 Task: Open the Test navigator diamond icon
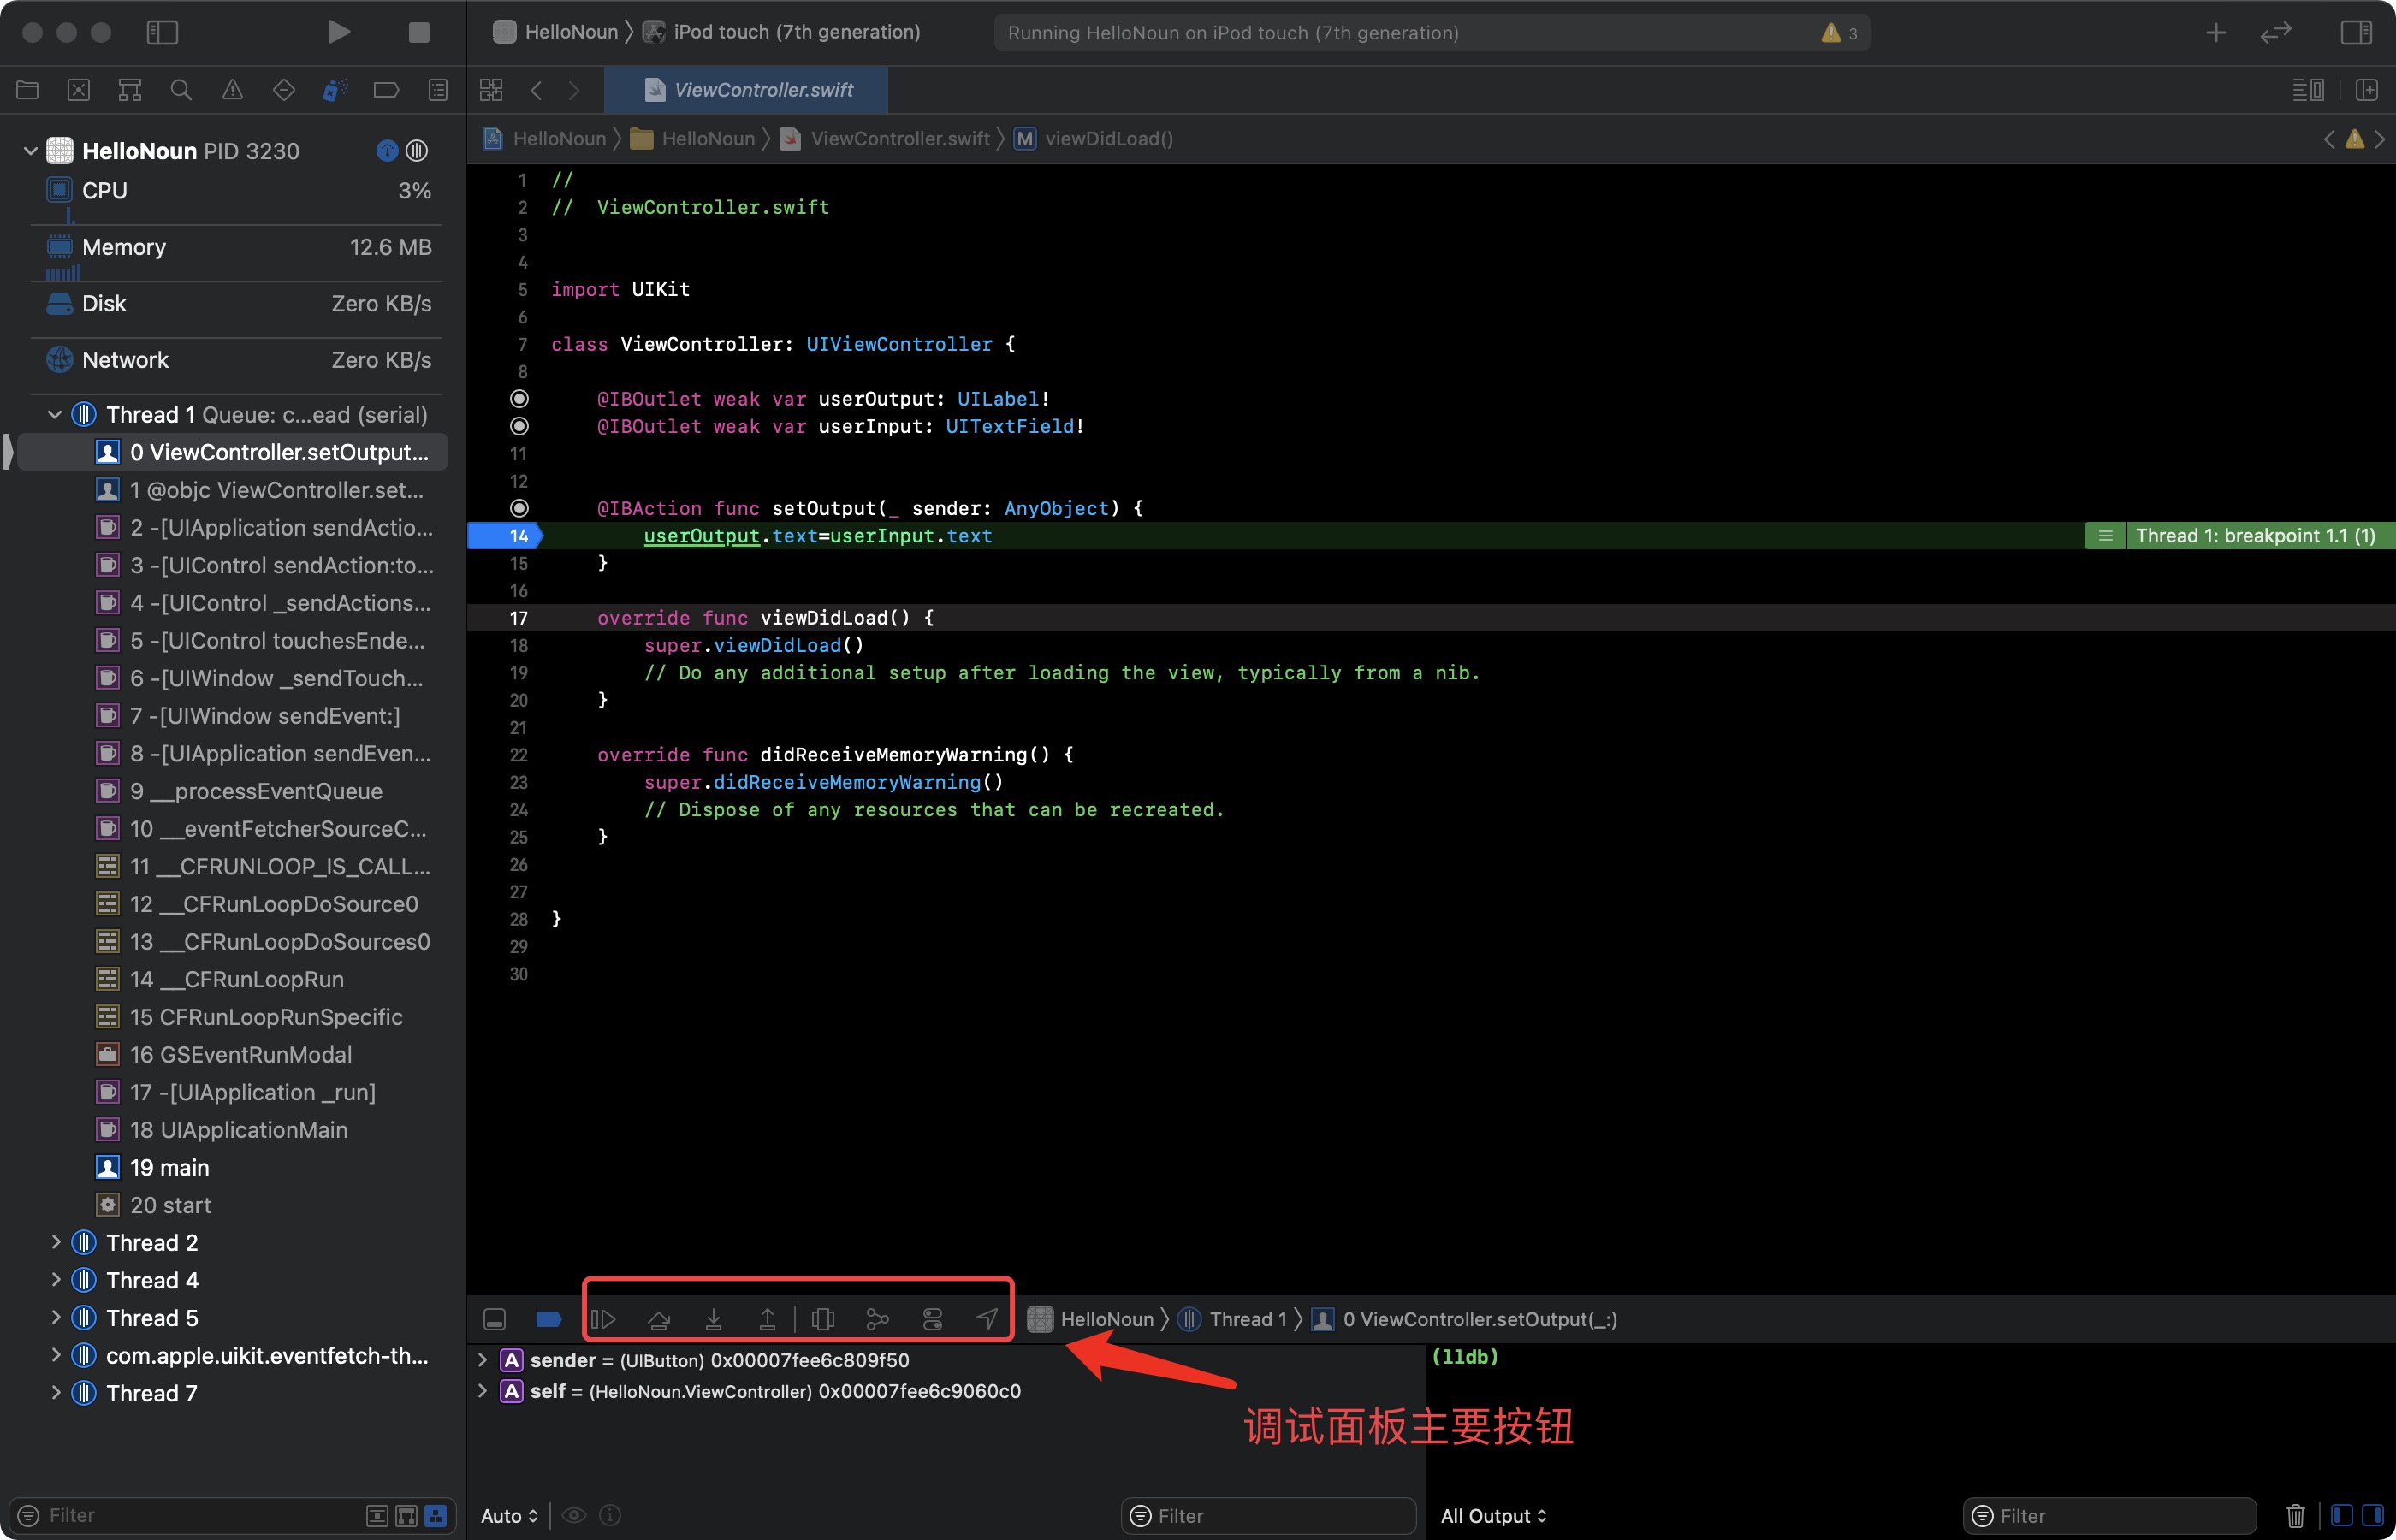pyautogui.click(x=284, y=90)
